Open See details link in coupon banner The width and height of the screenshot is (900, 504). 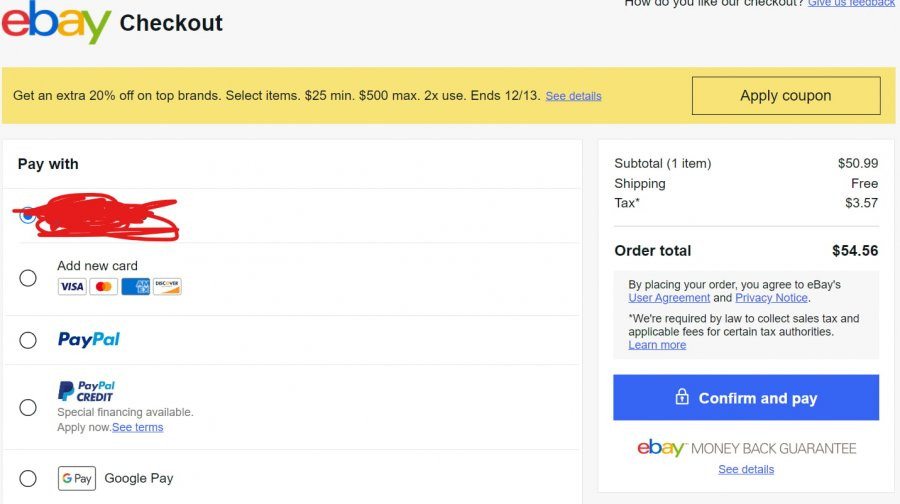click(573, 96)
